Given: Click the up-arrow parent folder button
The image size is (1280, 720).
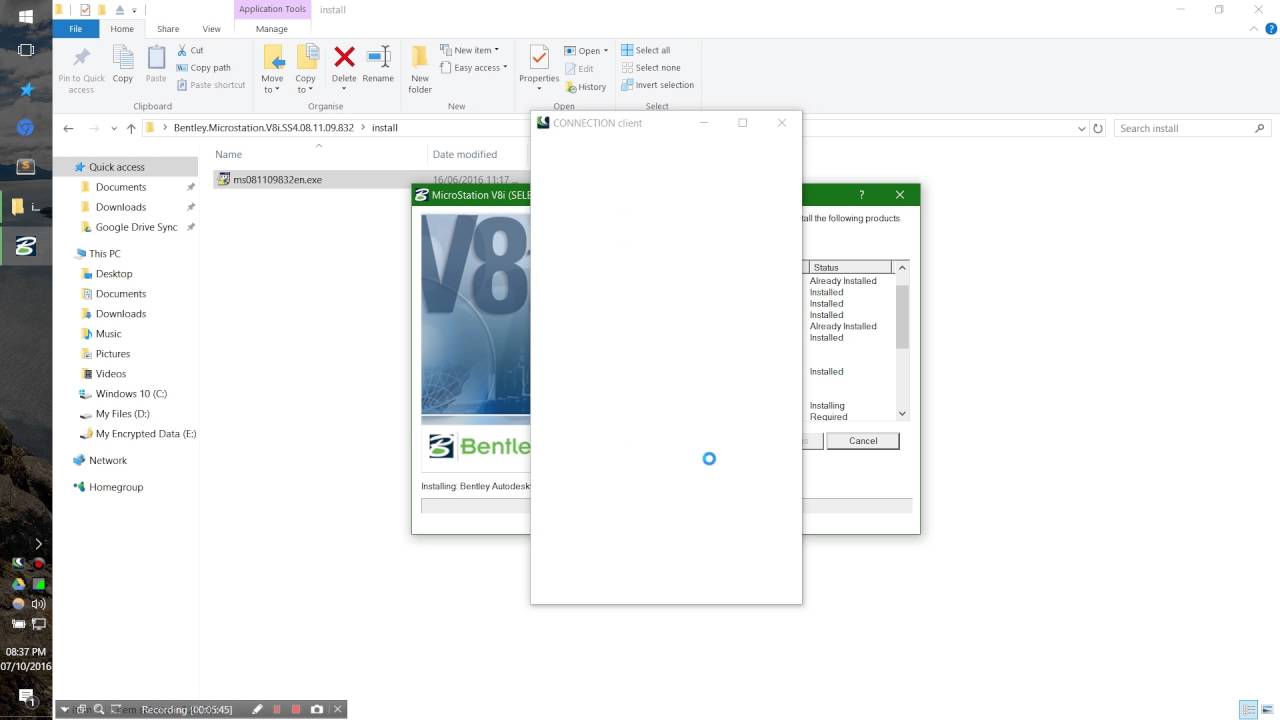Looking at the screenshot, I should (131, 128).
